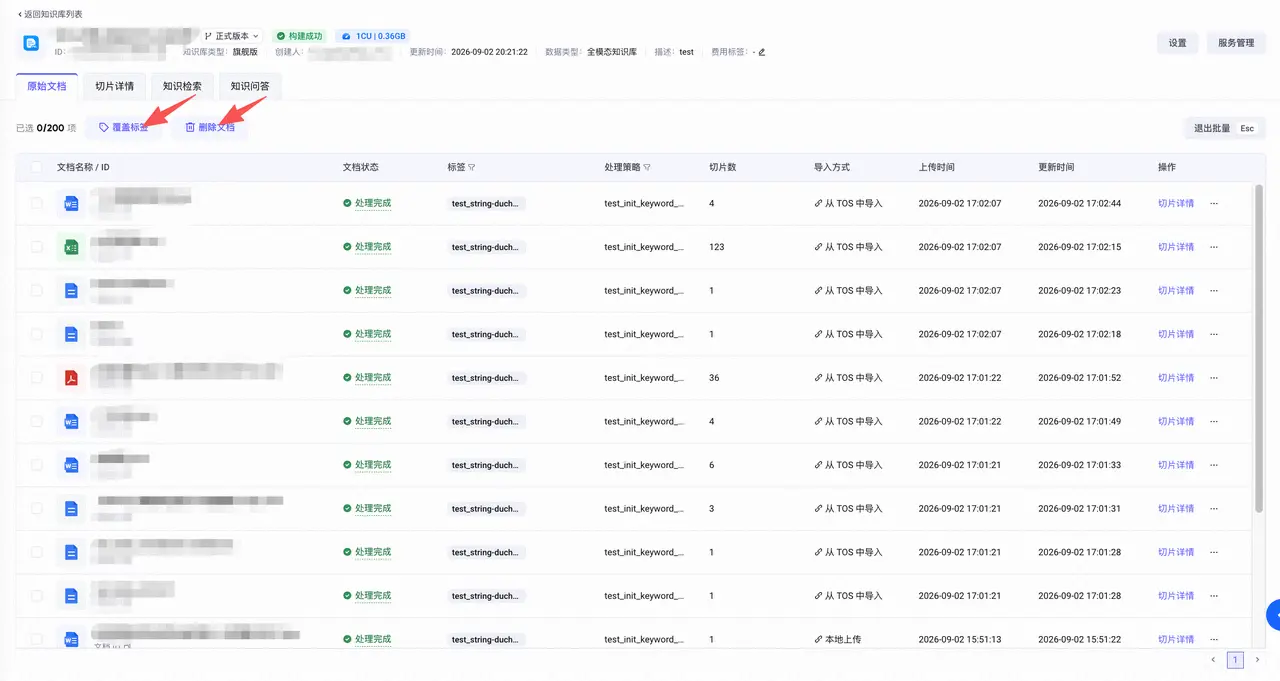The image size is (1280, 681).
Task: Click the 覆盖标签 button
Action: 124,128
